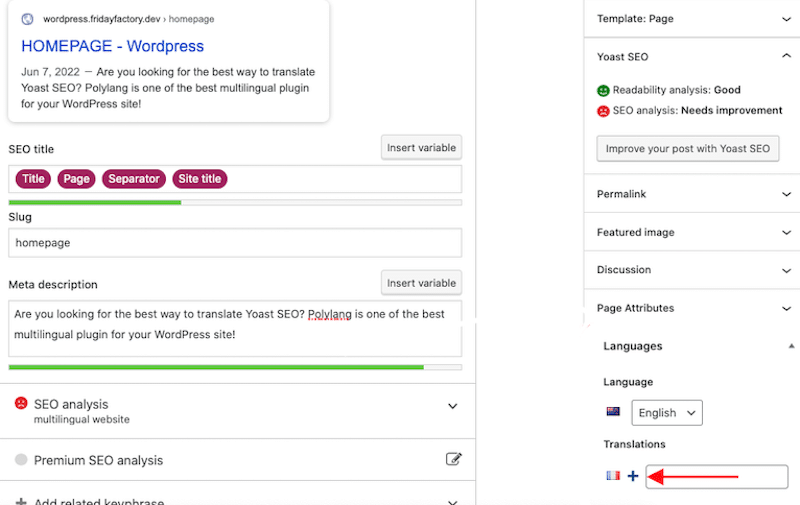
Task: Click the grey circle beside Premium SEO analysis
Action: (x=21, y=460)
